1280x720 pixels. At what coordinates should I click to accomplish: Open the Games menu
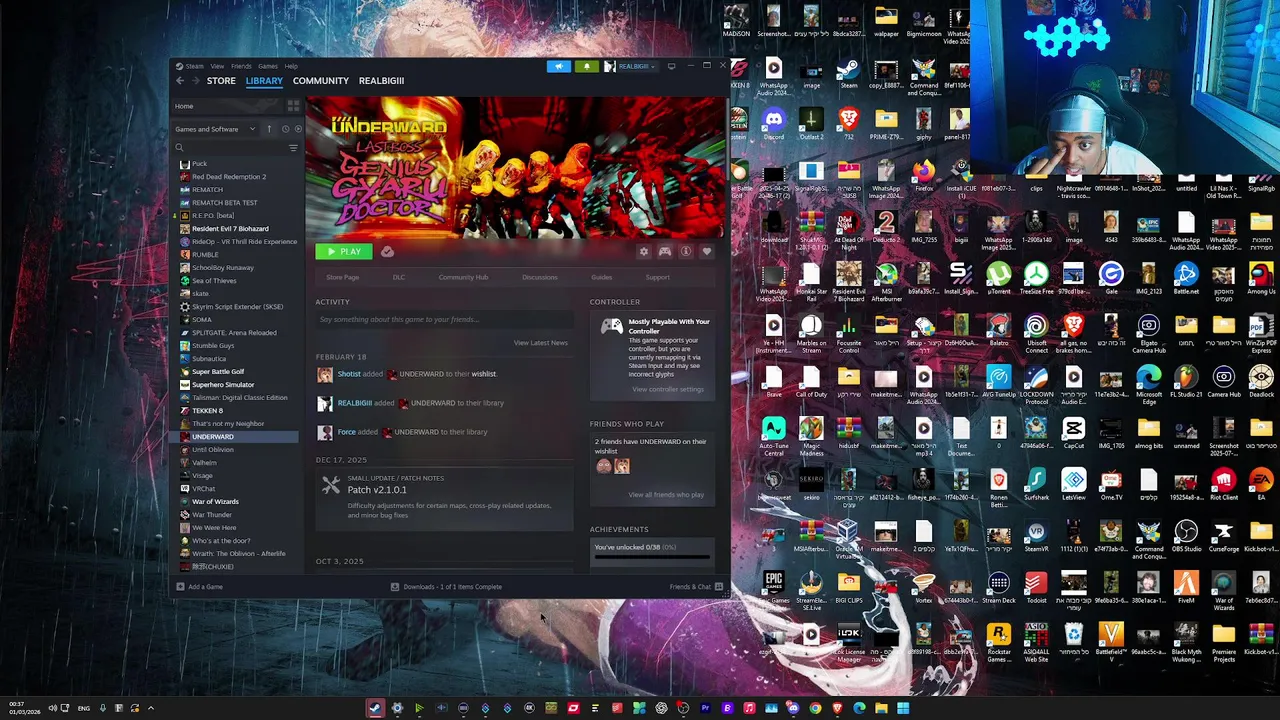268,66
